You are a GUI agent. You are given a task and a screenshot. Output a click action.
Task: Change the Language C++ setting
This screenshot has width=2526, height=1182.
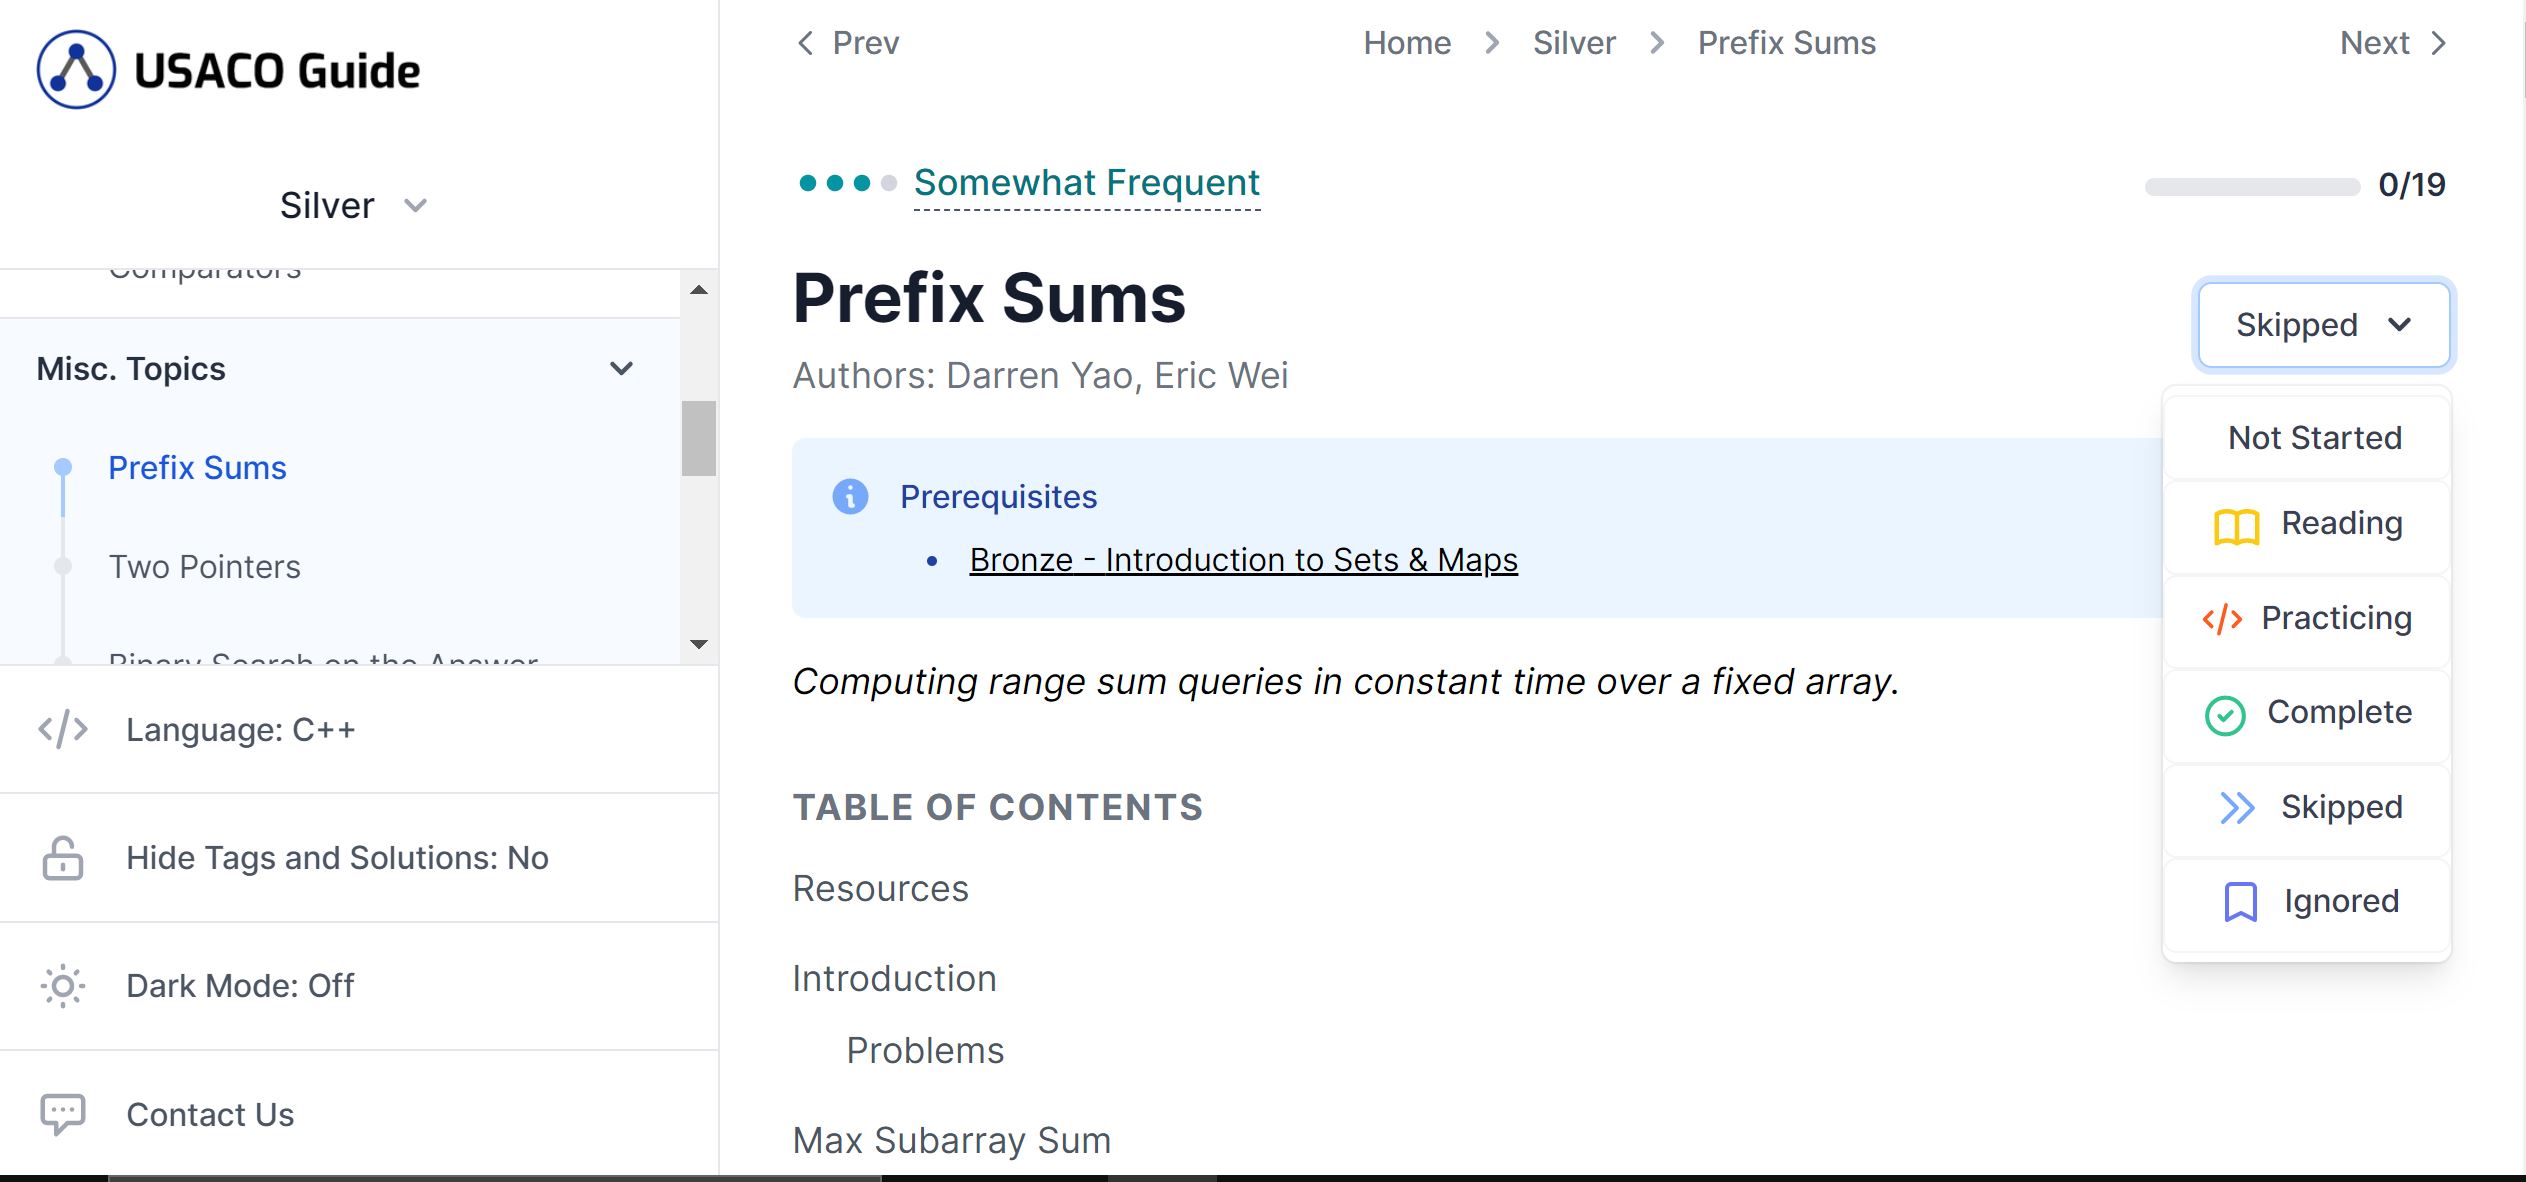coord(240,730)
